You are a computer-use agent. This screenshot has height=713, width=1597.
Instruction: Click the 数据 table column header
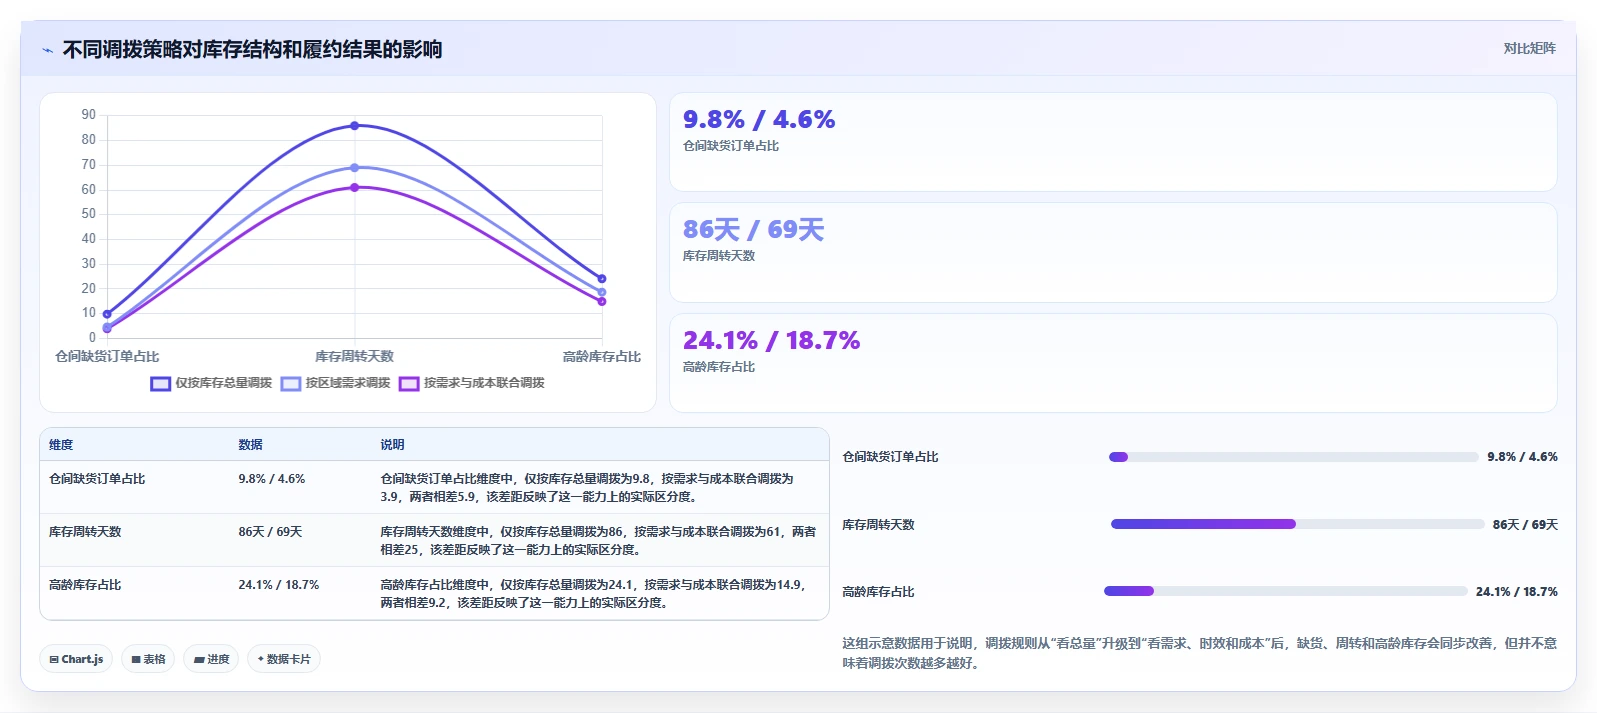pos(250,445)
